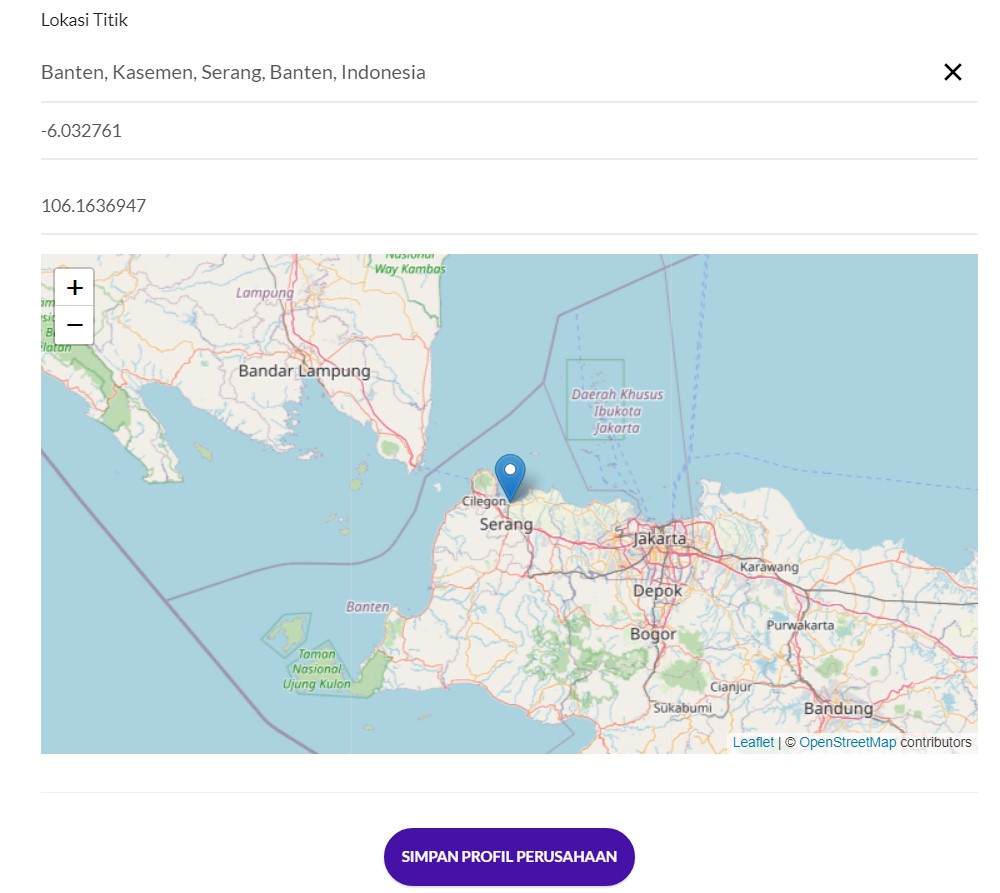Click Purwakarta label on the map
Screen dimensions: 1000x893
pos(799,625)
